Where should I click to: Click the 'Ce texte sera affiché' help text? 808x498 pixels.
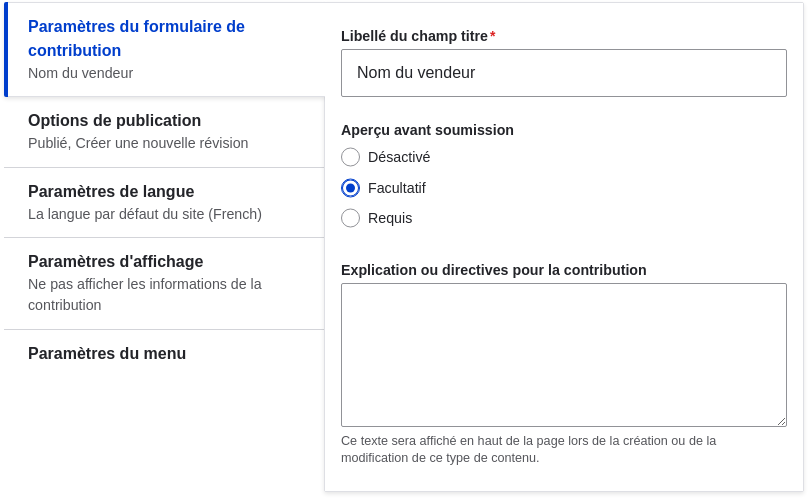(x=528, y=449)
